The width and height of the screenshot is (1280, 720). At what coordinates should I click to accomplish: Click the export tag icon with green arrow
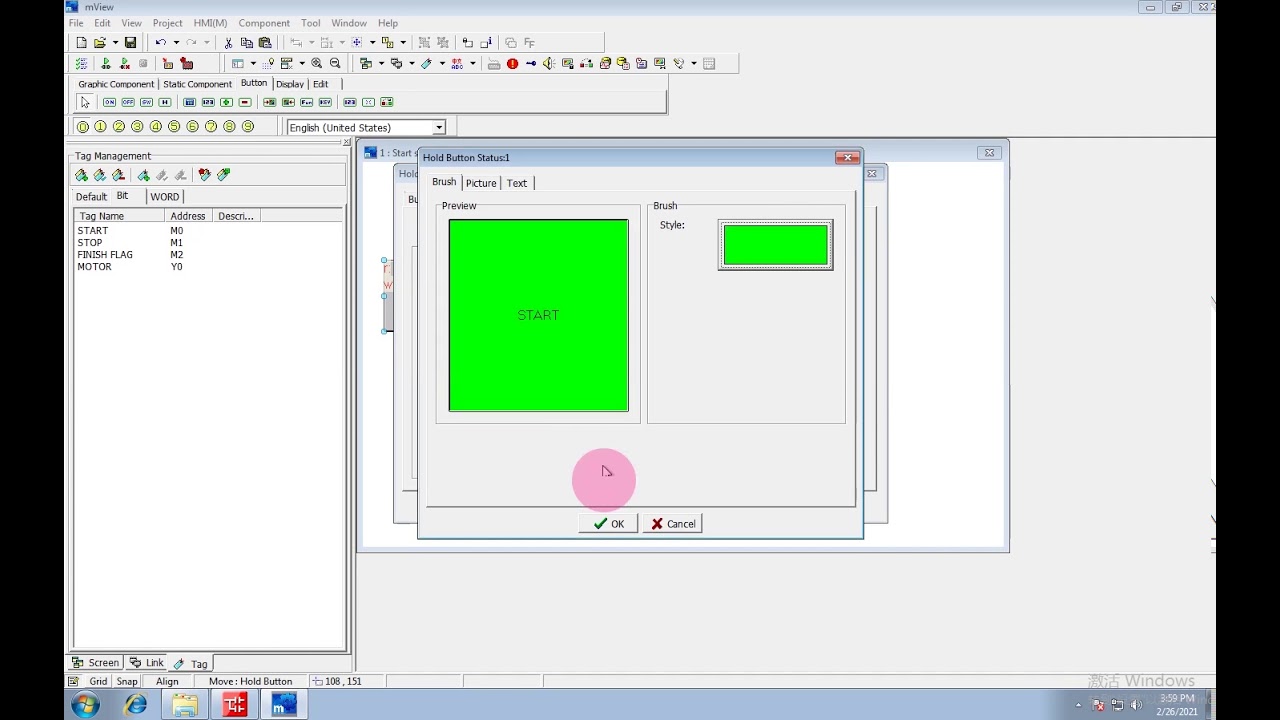click(223, 175)
